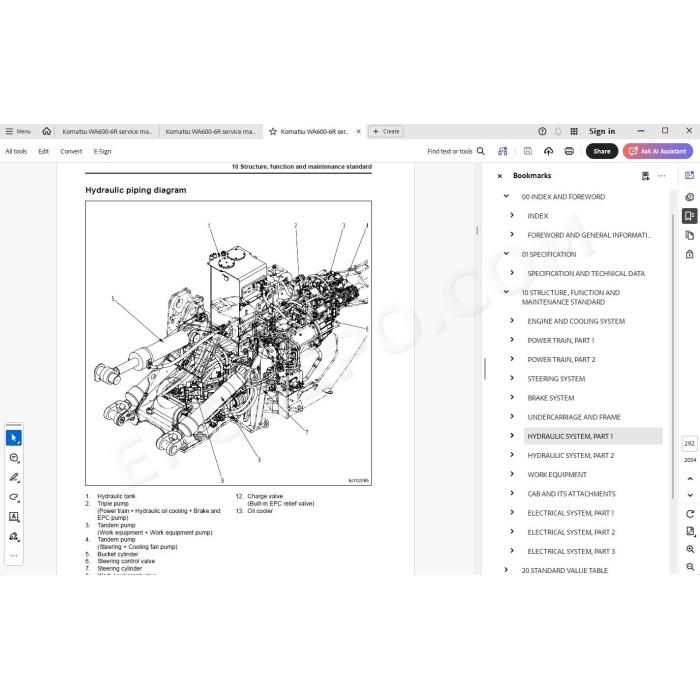The width and height of the screenshot is (700, 700).
Task: Click the Print icon in the toolbar
Action: click(x=569, y=151)
